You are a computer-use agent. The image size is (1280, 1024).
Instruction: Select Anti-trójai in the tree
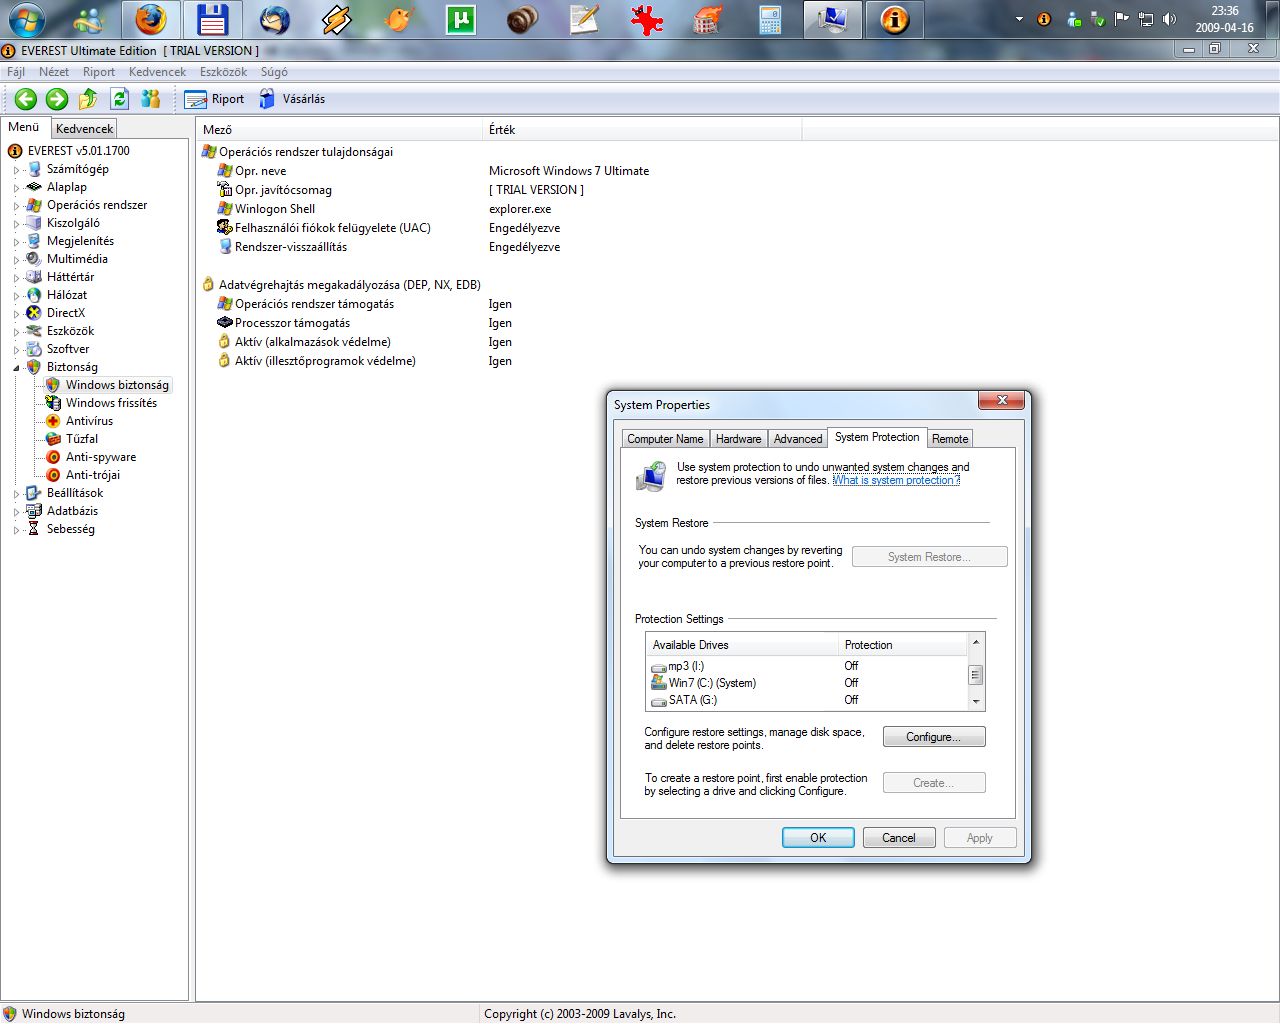point(93,475)
